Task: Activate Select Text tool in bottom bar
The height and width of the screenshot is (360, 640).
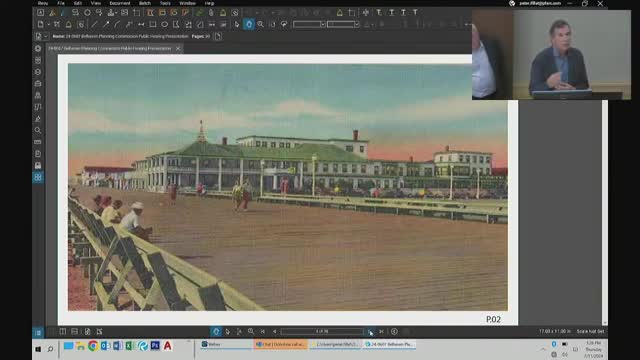Action: (239, 332)
